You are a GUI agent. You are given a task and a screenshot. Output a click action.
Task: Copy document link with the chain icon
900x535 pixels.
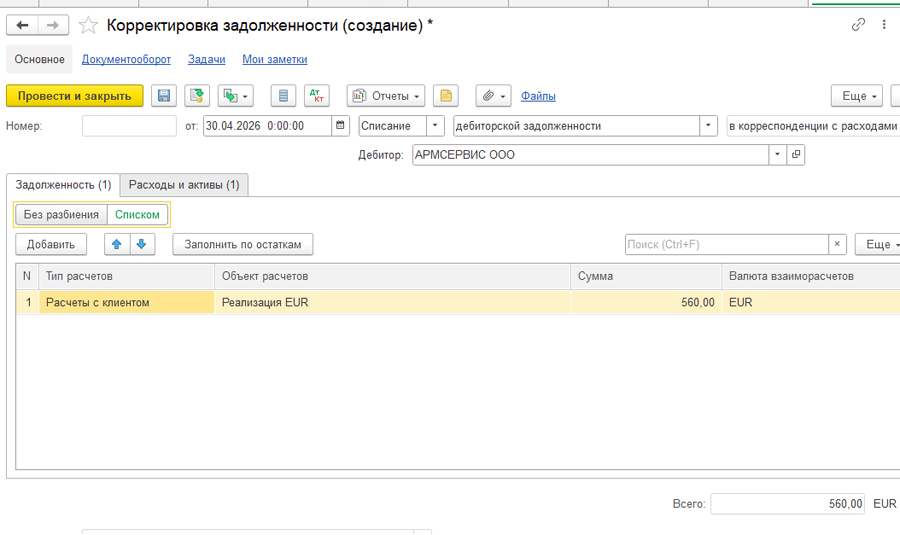pyautogui.click(x=858, y=25)
